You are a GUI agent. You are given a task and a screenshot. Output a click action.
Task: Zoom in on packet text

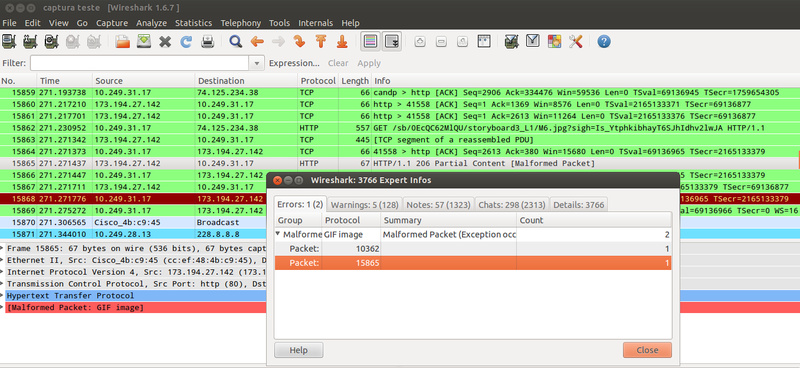click(x=420, y=42)
